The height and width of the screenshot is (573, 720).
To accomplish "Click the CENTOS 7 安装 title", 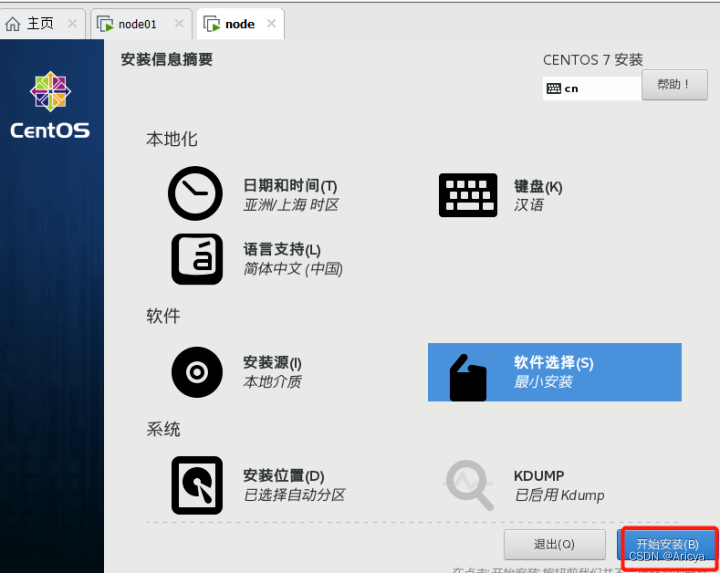I will click(x=593, y=60).
